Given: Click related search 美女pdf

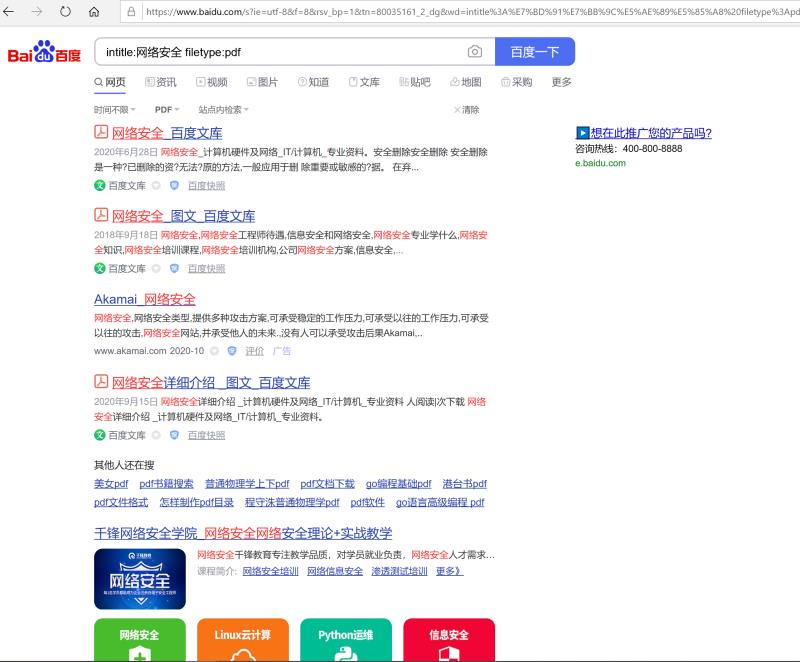Looking at the screenshot, I should tap(111, 483).
